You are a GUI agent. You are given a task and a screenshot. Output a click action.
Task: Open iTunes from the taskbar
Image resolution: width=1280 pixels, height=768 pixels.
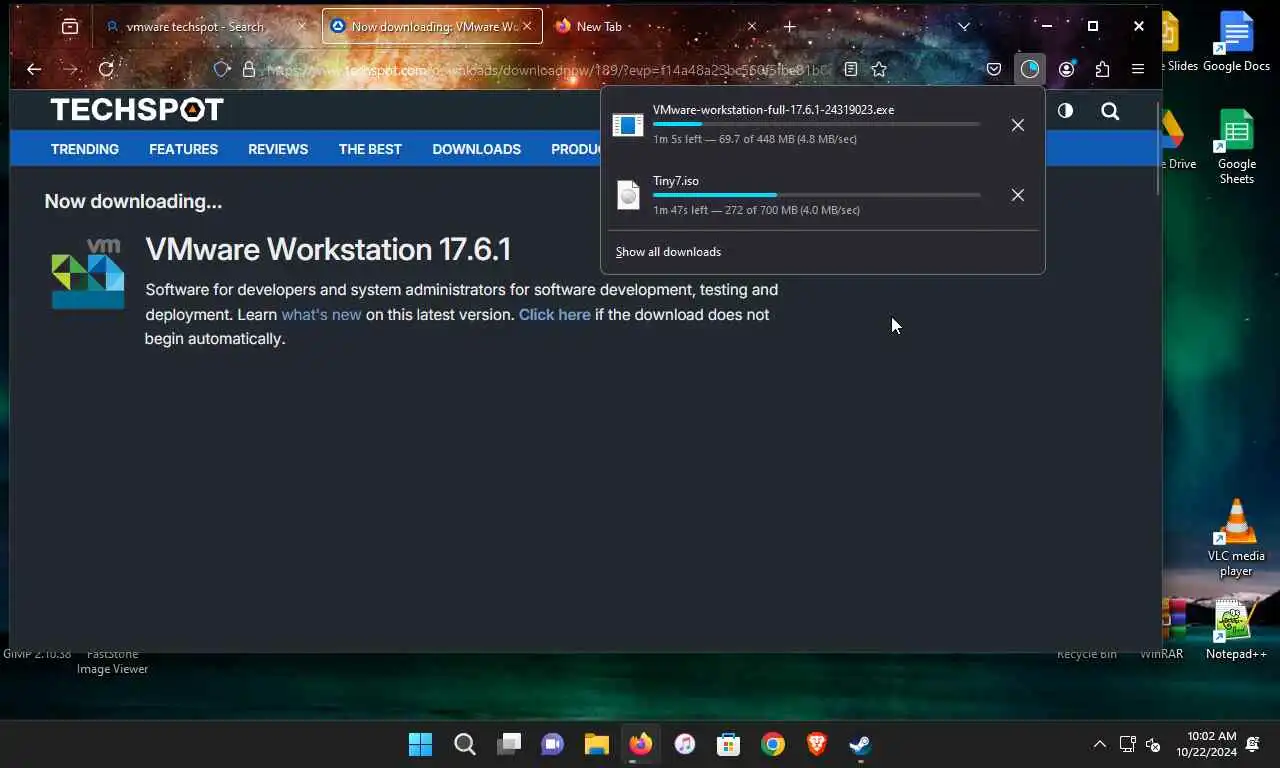tap(684, 744)
